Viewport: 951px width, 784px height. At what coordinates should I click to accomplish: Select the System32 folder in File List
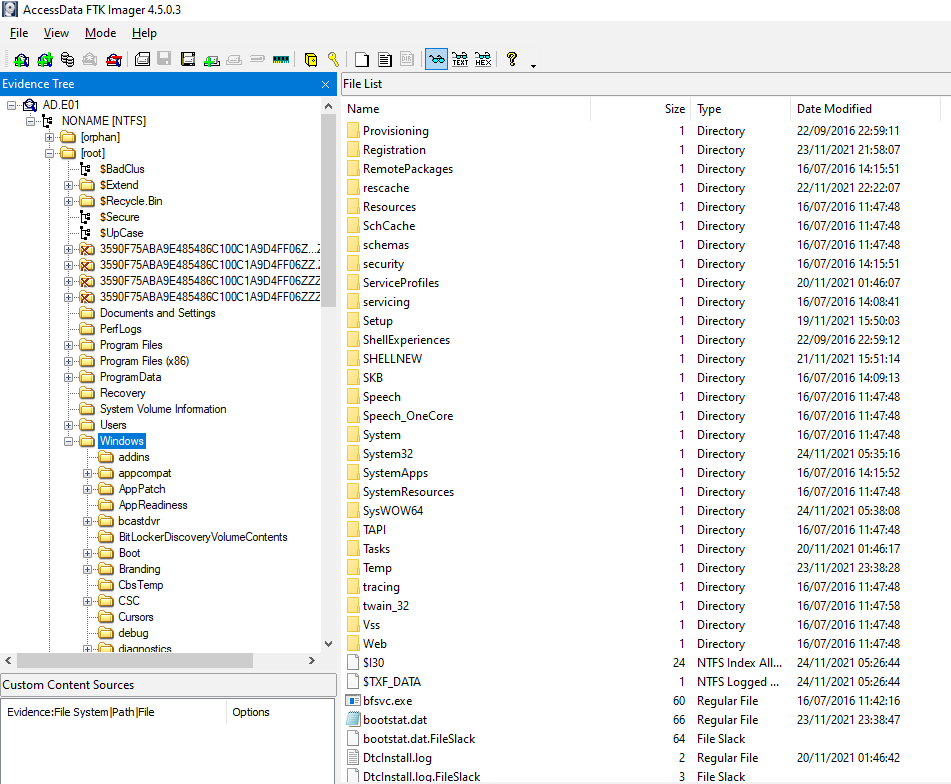381,454
